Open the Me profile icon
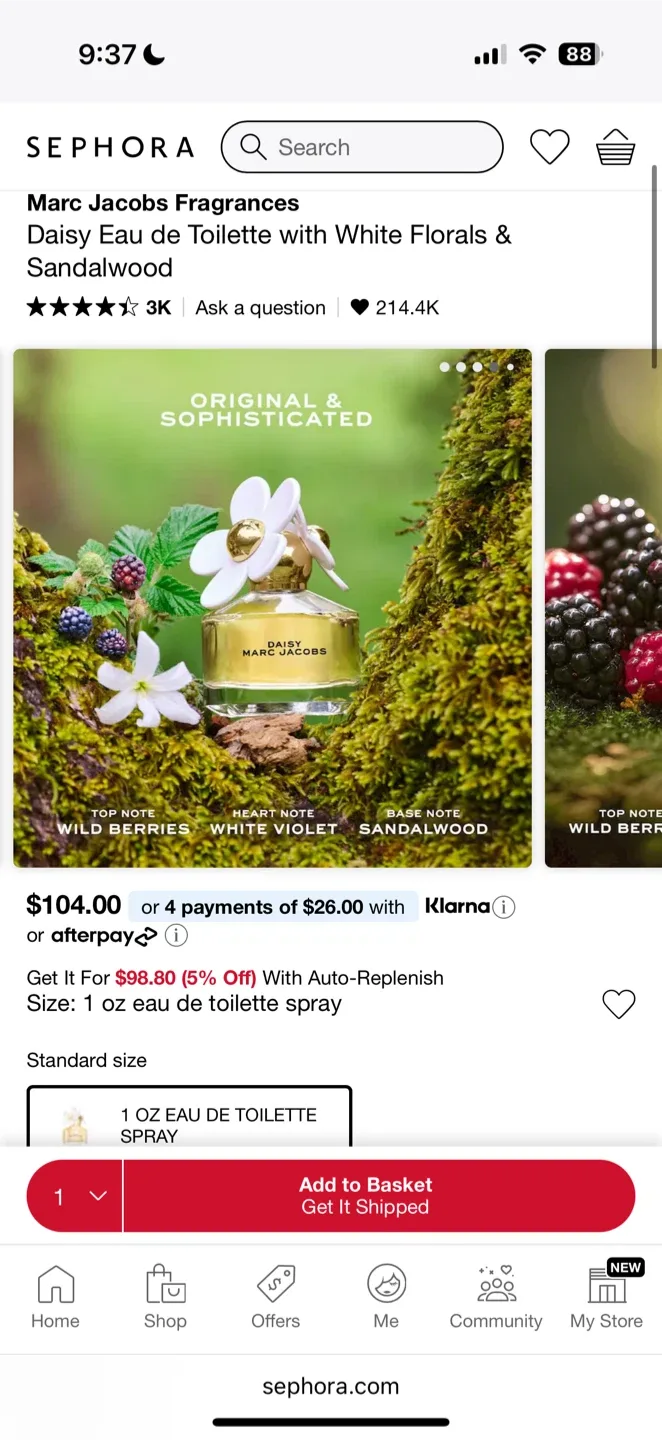The height and width of the screenshot is (1440, 662). click(x=386, y=1296)
